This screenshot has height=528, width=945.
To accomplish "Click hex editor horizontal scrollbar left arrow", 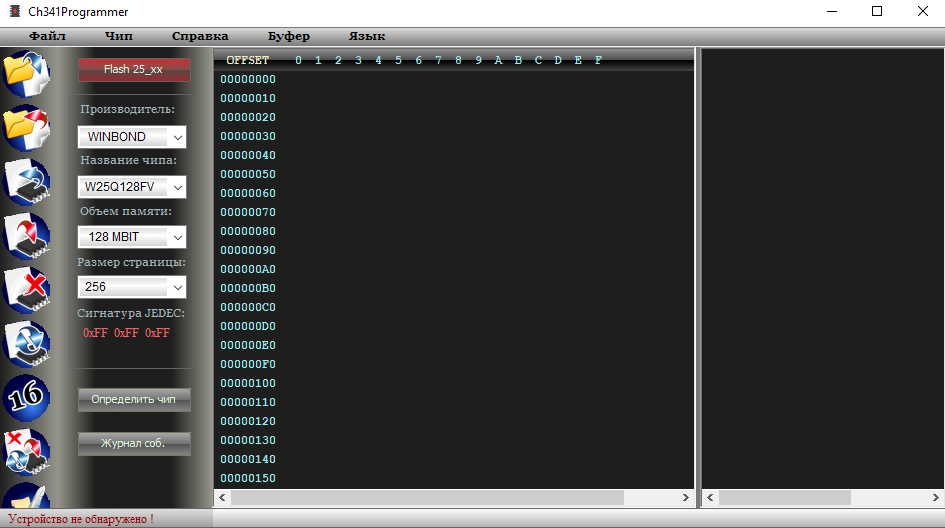I will click(x=222, y=497).
